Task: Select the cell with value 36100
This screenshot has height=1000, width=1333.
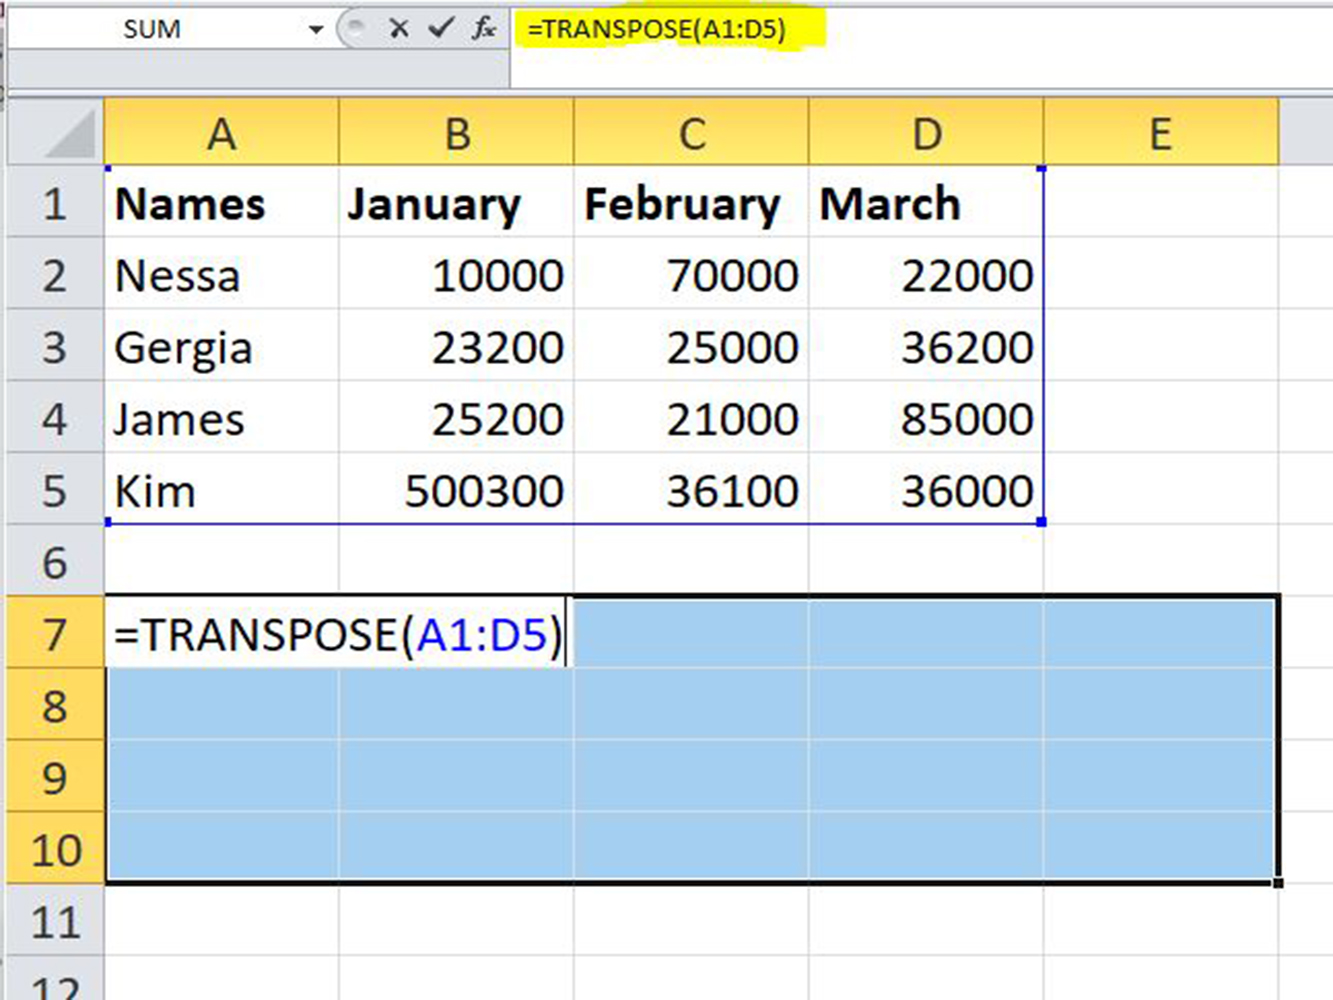Action: tap(691, 490)
